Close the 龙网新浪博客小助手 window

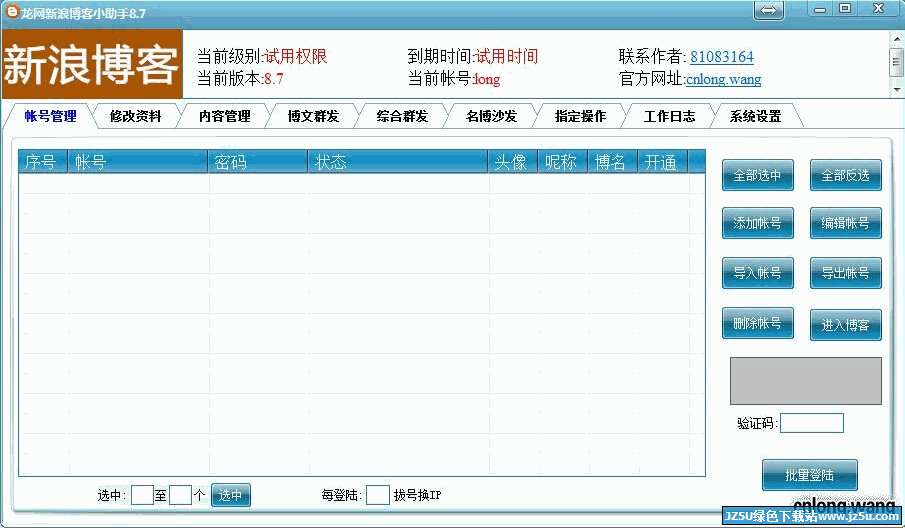click(878, 9)
